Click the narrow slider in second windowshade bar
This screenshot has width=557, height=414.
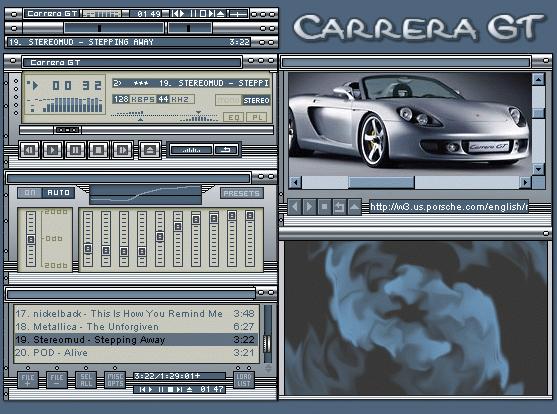[x=190, y=28]
